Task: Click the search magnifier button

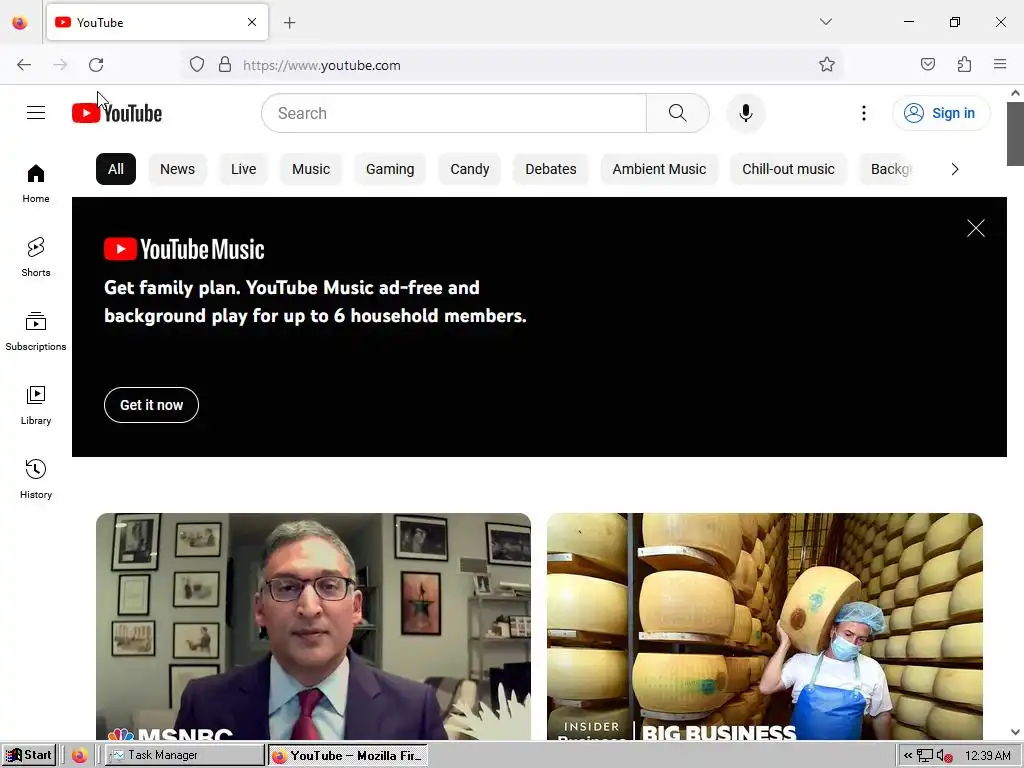Action: 677,113
